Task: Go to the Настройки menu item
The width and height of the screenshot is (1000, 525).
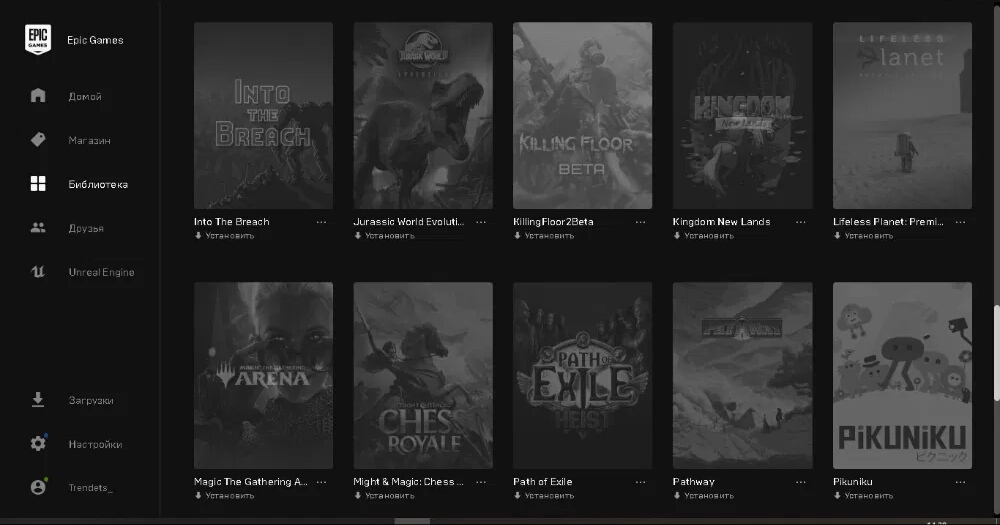Action: (95, 444)
